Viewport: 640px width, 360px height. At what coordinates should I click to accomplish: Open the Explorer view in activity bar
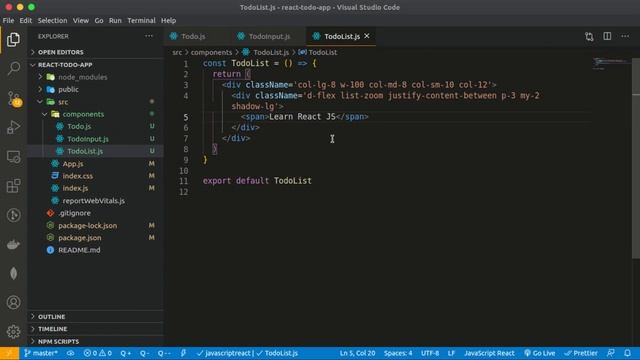(13, 40)
